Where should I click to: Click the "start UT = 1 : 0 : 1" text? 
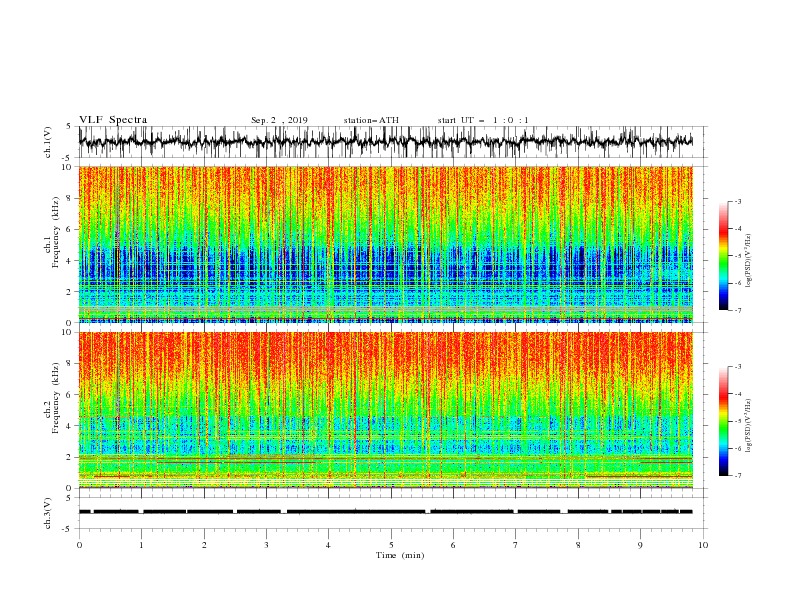coord(483,120)
